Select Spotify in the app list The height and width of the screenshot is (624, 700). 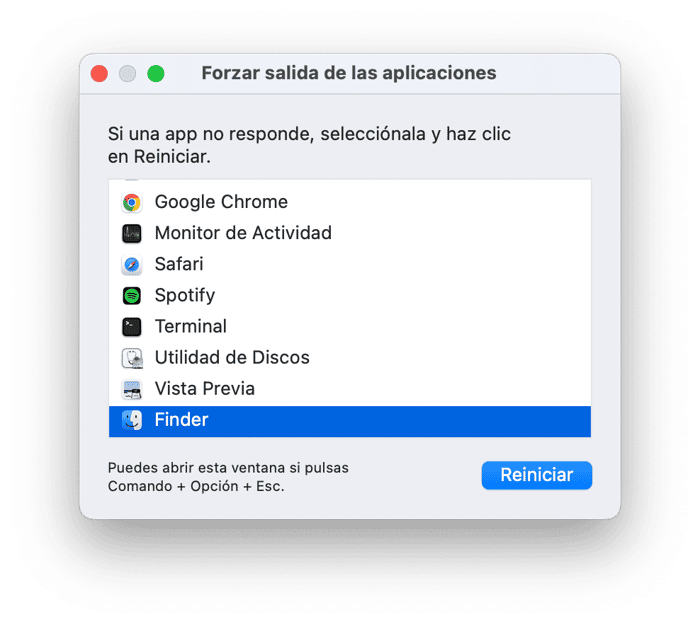click(x=185, y=295)
